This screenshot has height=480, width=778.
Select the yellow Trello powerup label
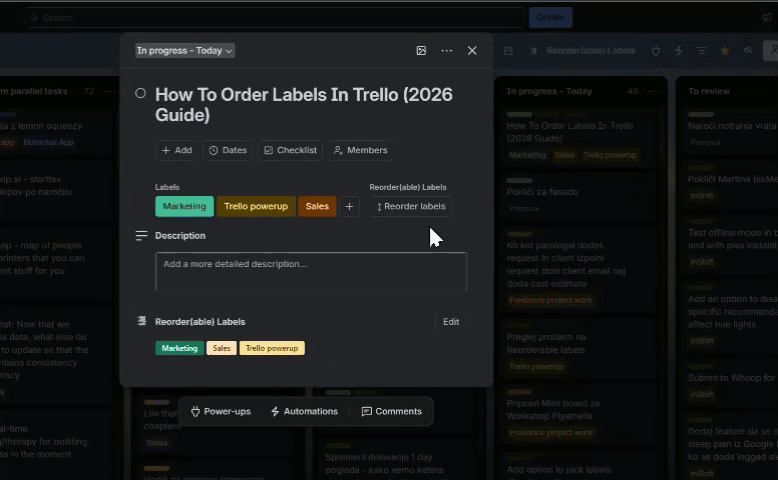tap(256, 206)
